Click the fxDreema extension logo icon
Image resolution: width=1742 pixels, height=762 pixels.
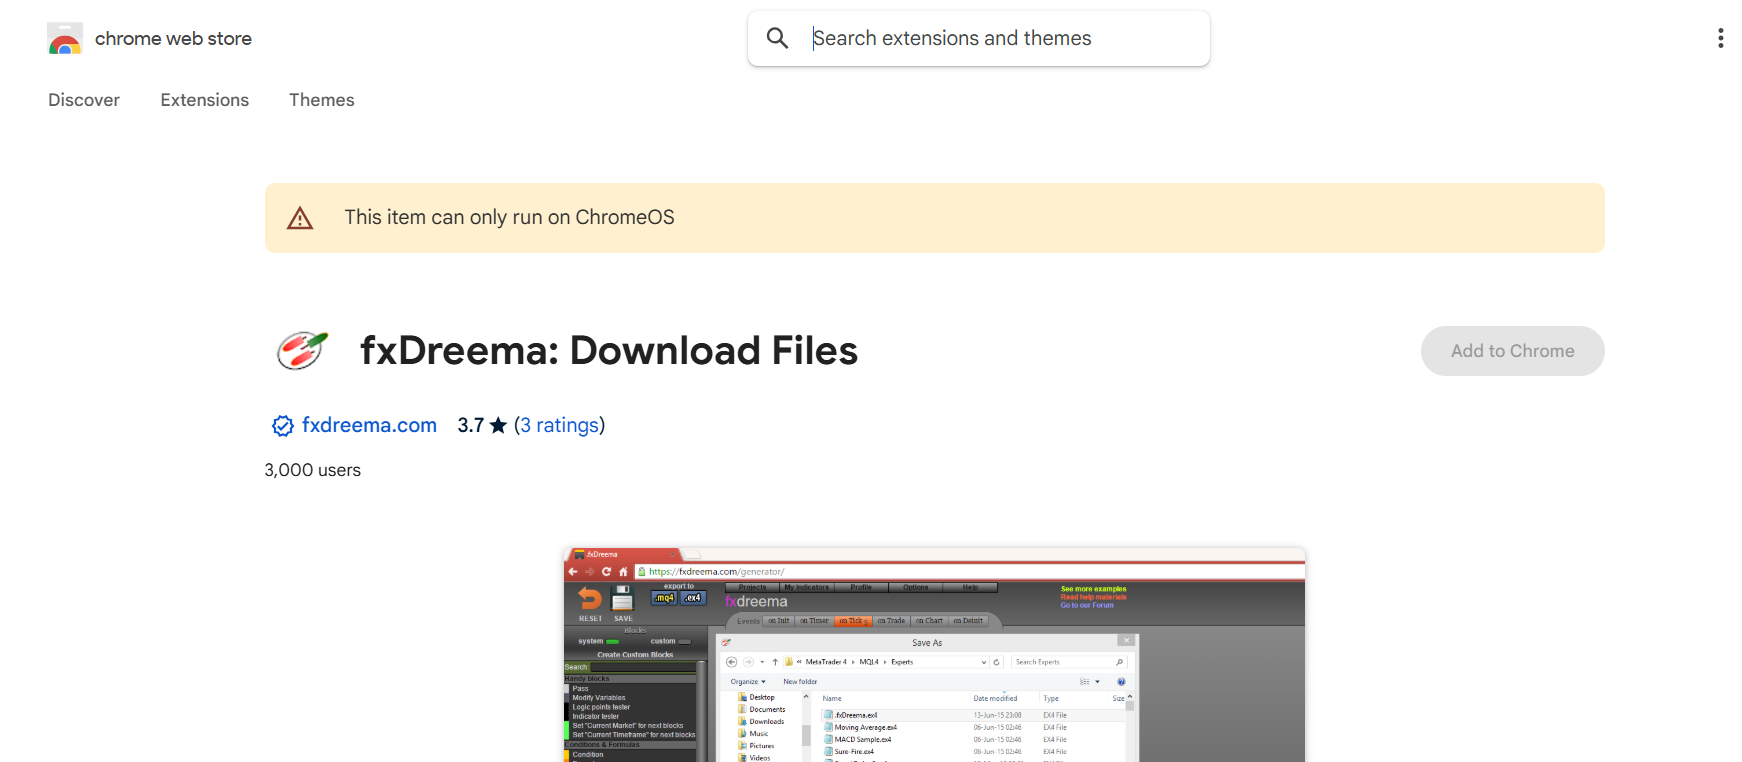tap(302, 351)
